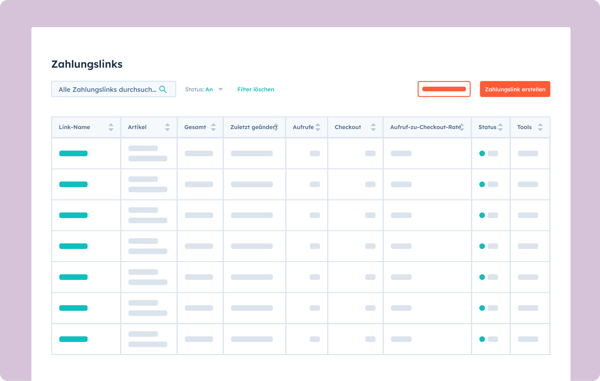Click the Status column header text
The width and height of the screenshot is (600, 381).
(x=487, y=127)
